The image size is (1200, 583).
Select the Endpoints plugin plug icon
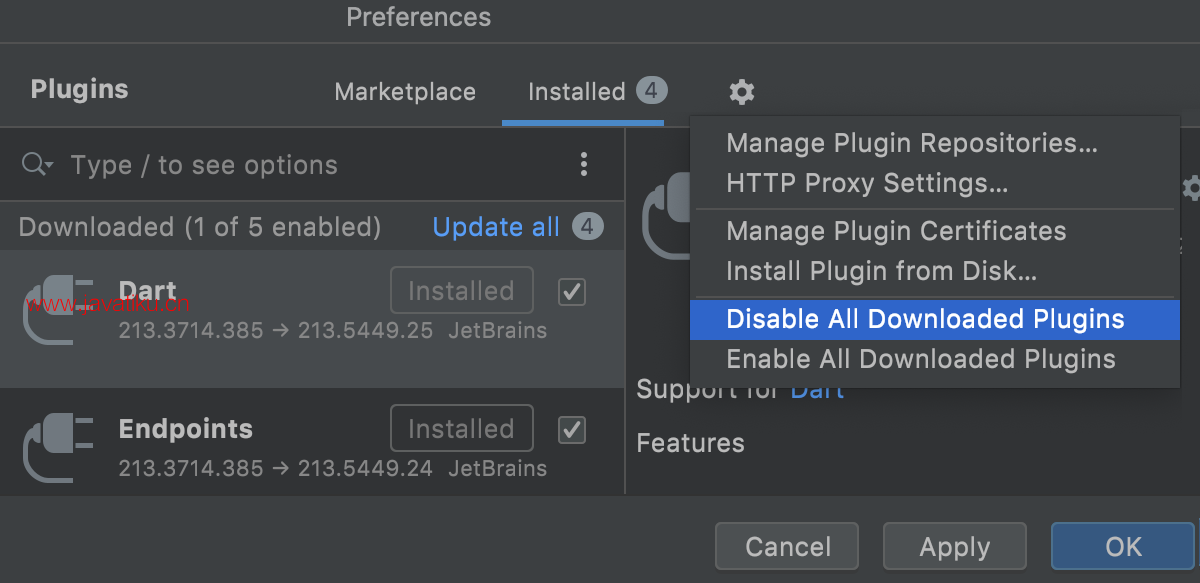pos(58,447)
